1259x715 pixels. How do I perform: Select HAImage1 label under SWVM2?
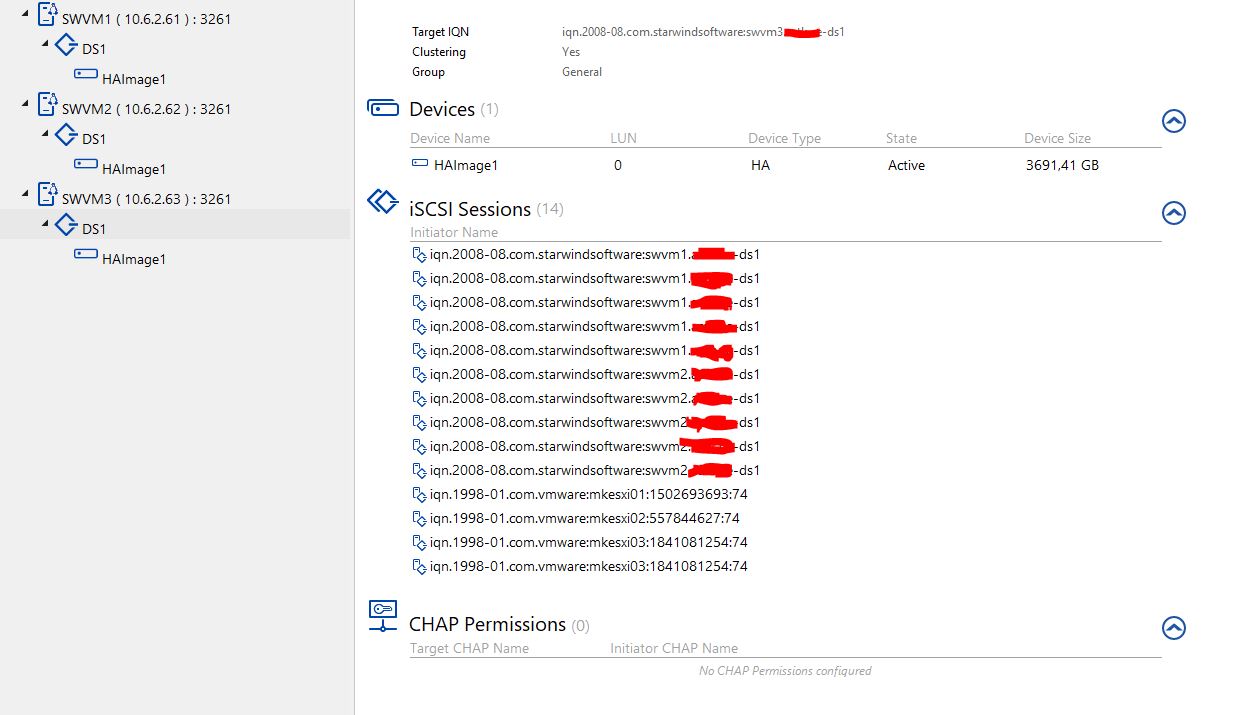tap(134, 169)
